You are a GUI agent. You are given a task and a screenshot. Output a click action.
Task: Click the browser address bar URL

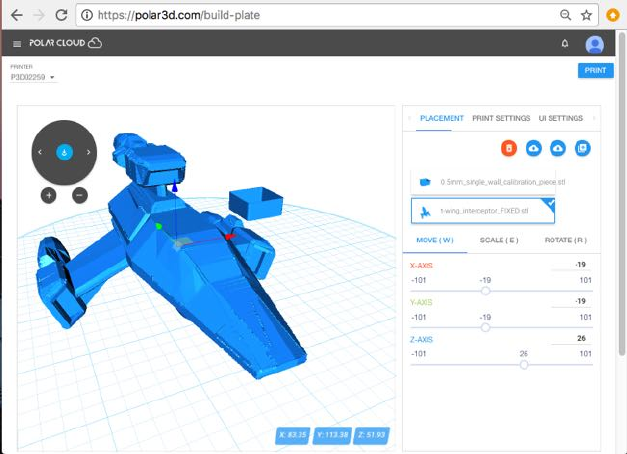point(179,15)
